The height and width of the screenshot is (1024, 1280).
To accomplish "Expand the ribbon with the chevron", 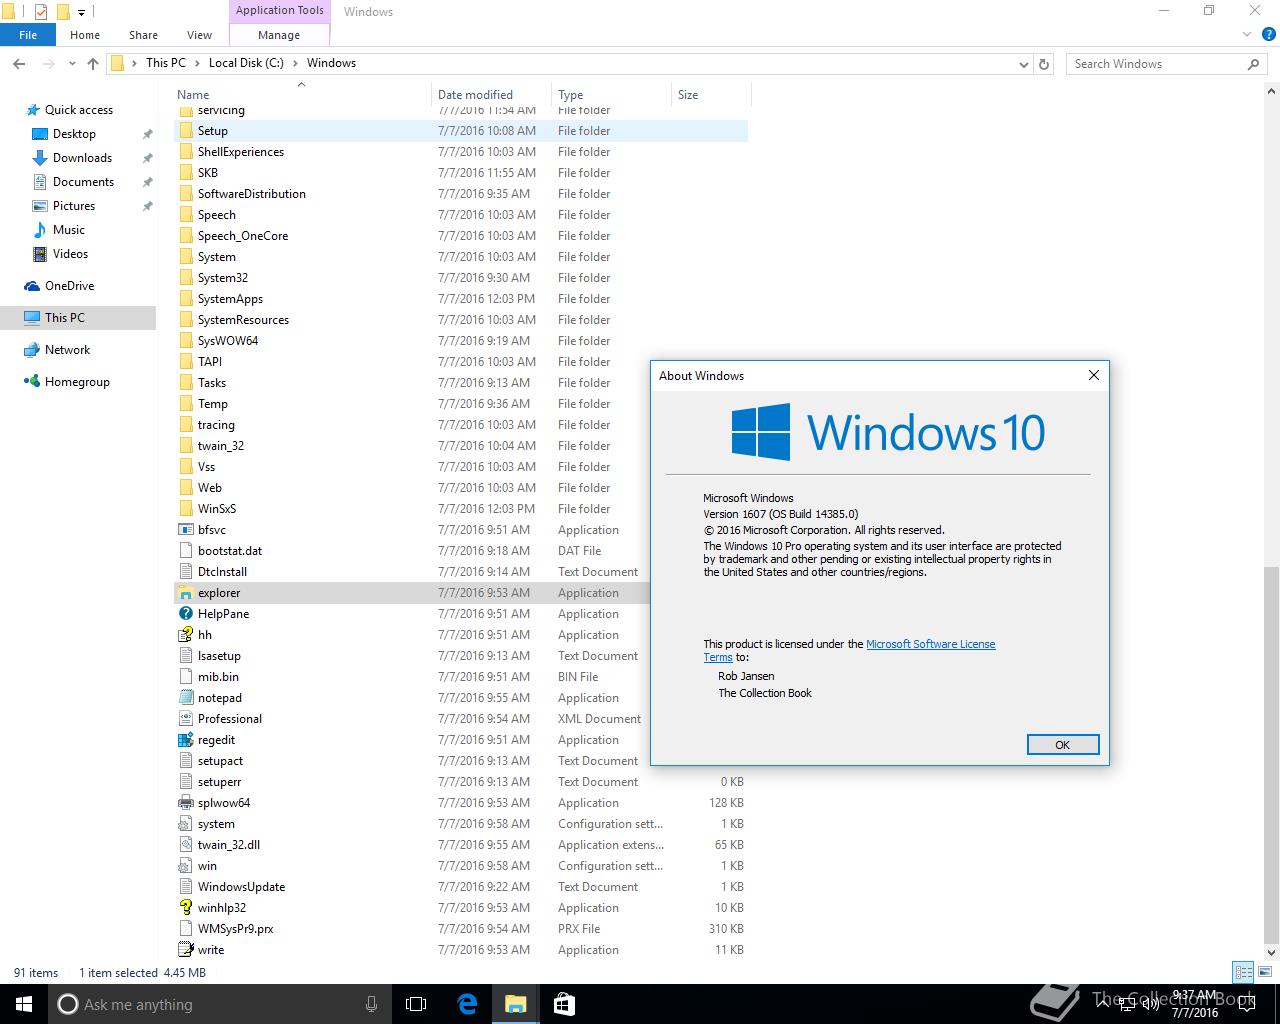I will [1248, 35].
